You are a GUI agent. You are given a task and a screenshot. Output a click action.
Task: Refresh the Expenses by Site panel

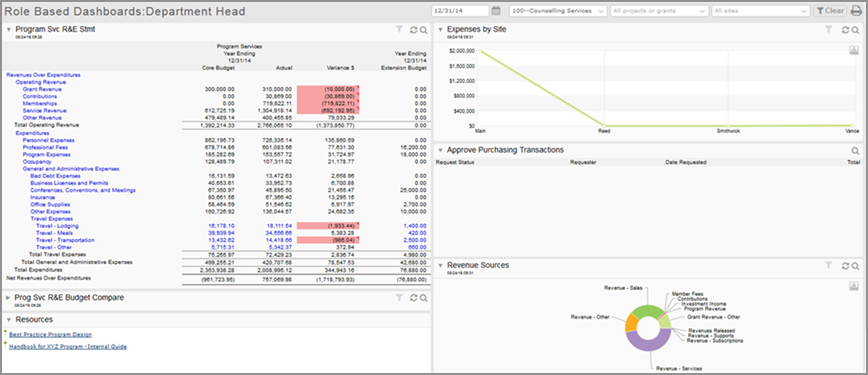pyautogui.click(x=845, y=30)
